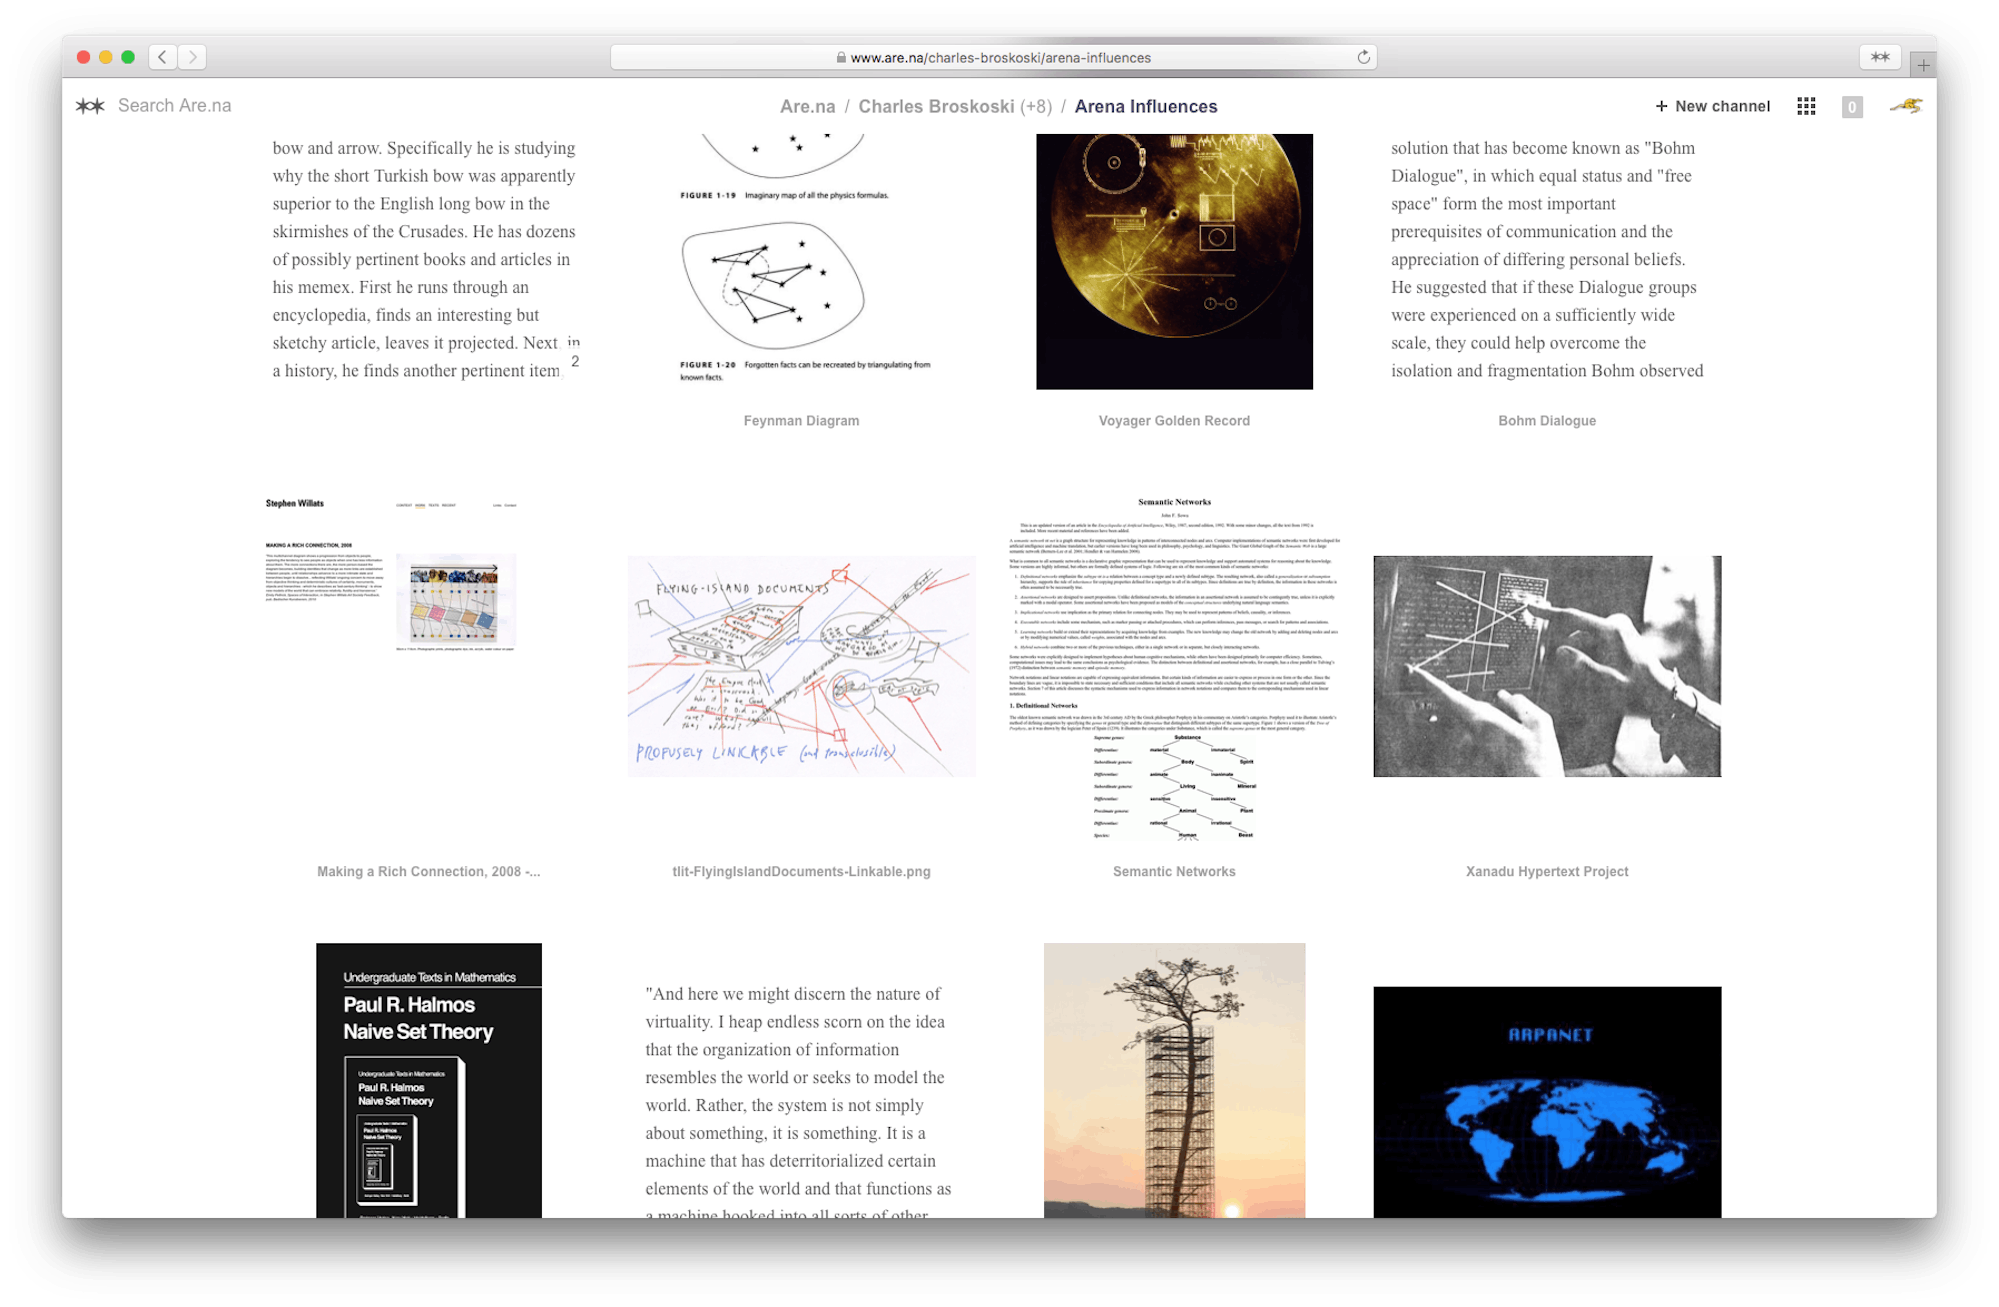Click the notification count badge
The width and height of the screenshot is (1999, 1307).
(1851, 107)
